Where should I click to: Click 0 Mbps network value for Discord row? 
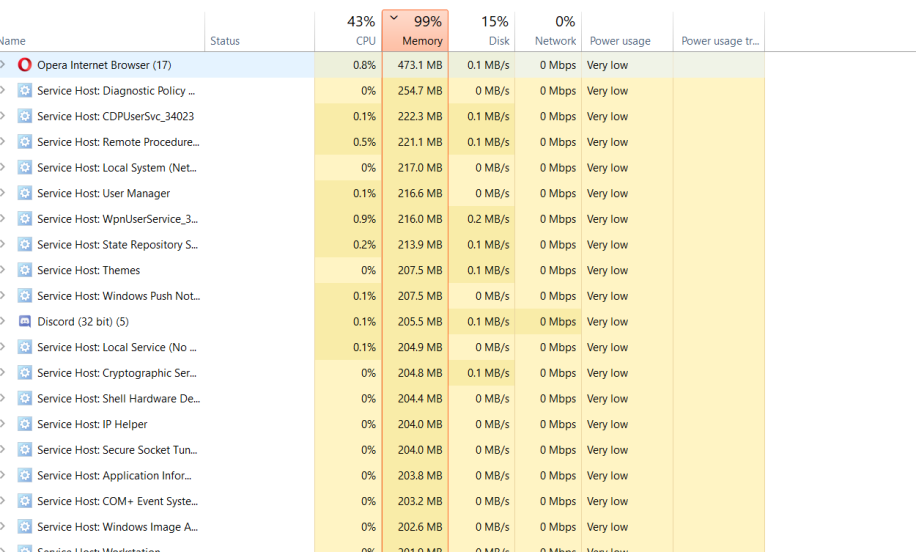click(558, 321)
